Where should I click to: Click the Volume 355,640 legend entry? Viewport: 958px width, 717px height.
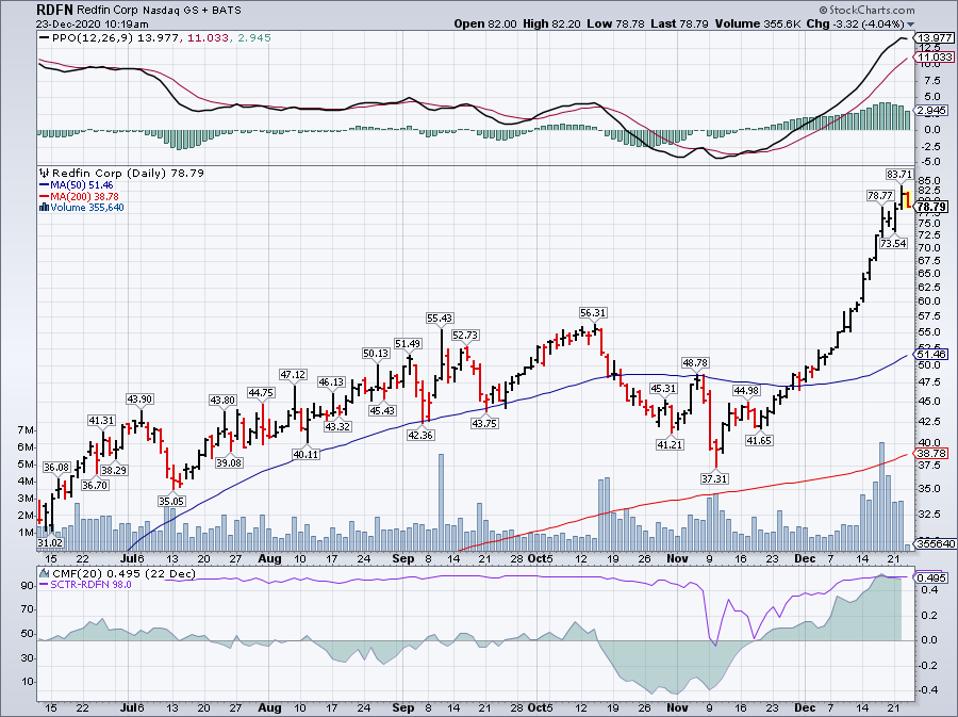pyautogui.click(x=87, y=207)
